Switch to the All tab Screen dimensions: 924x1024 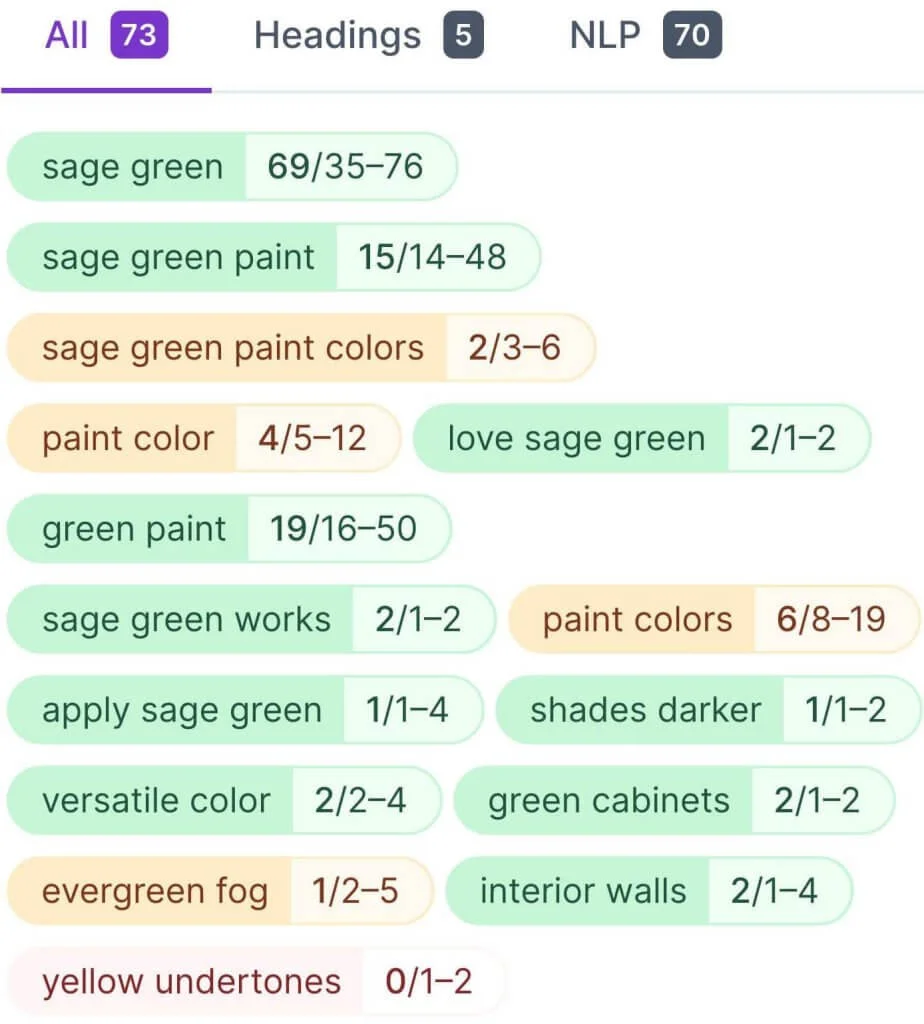[68, 37]
